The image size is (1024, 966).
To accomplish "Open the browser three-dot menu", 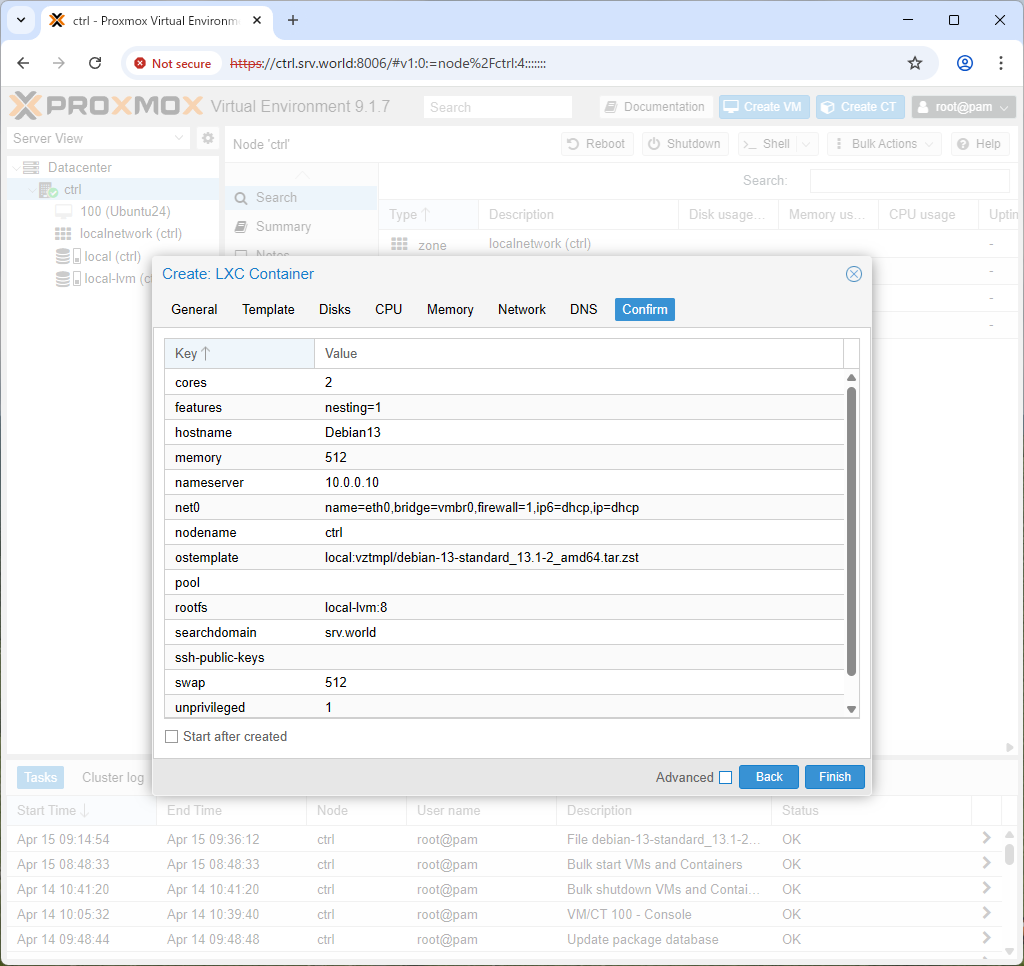I will (x=1000, y=63).
